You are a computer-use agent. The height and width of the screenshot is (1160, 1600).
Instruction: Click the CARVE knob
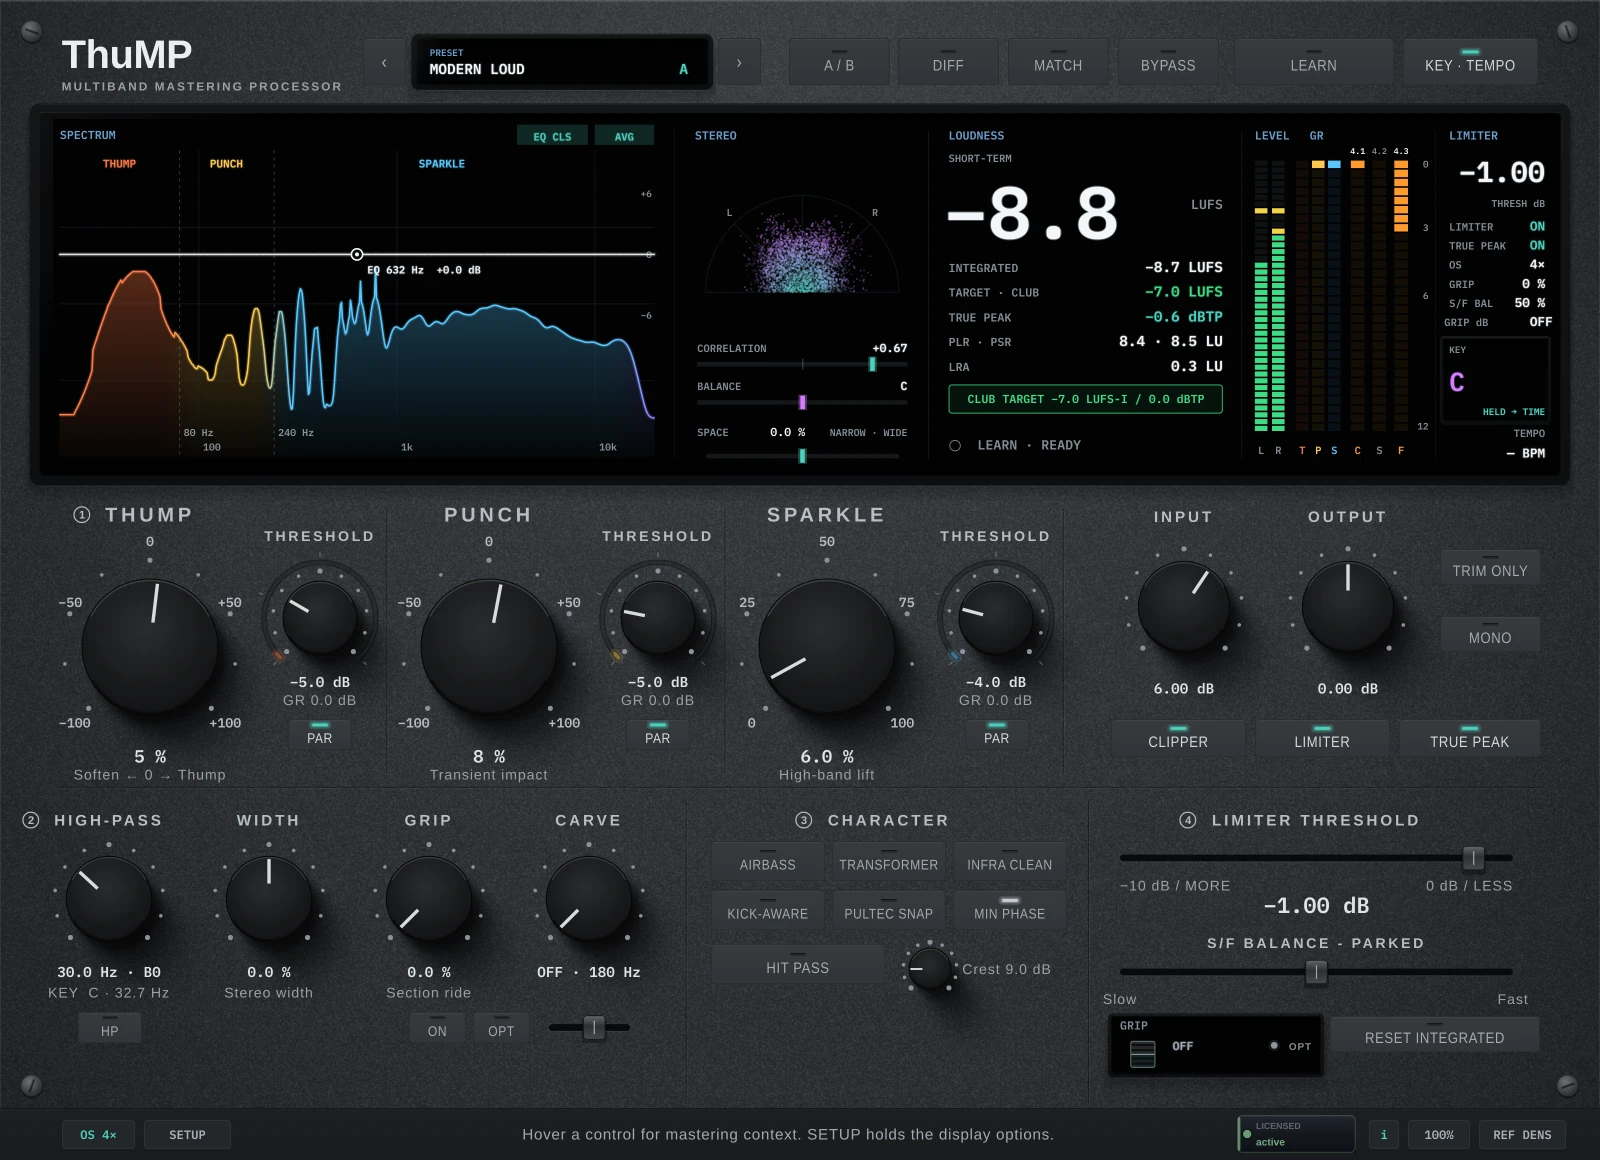point(589,899)
